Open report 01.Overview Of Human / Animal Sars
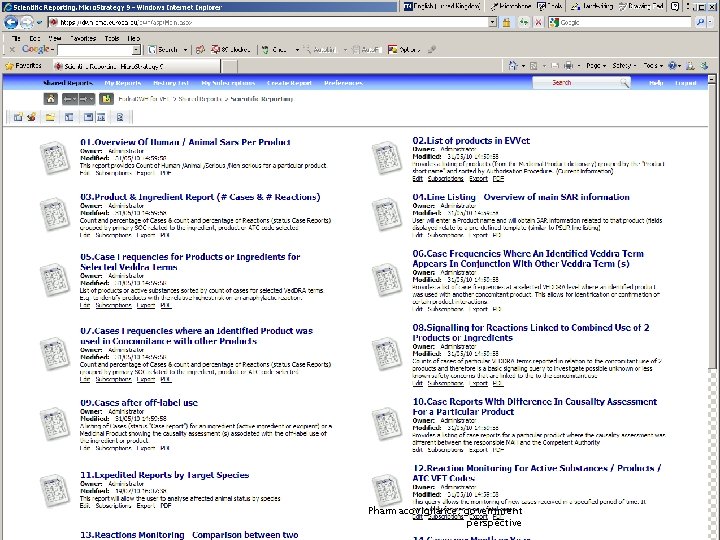720x540 pixels. tap(185, 142)
